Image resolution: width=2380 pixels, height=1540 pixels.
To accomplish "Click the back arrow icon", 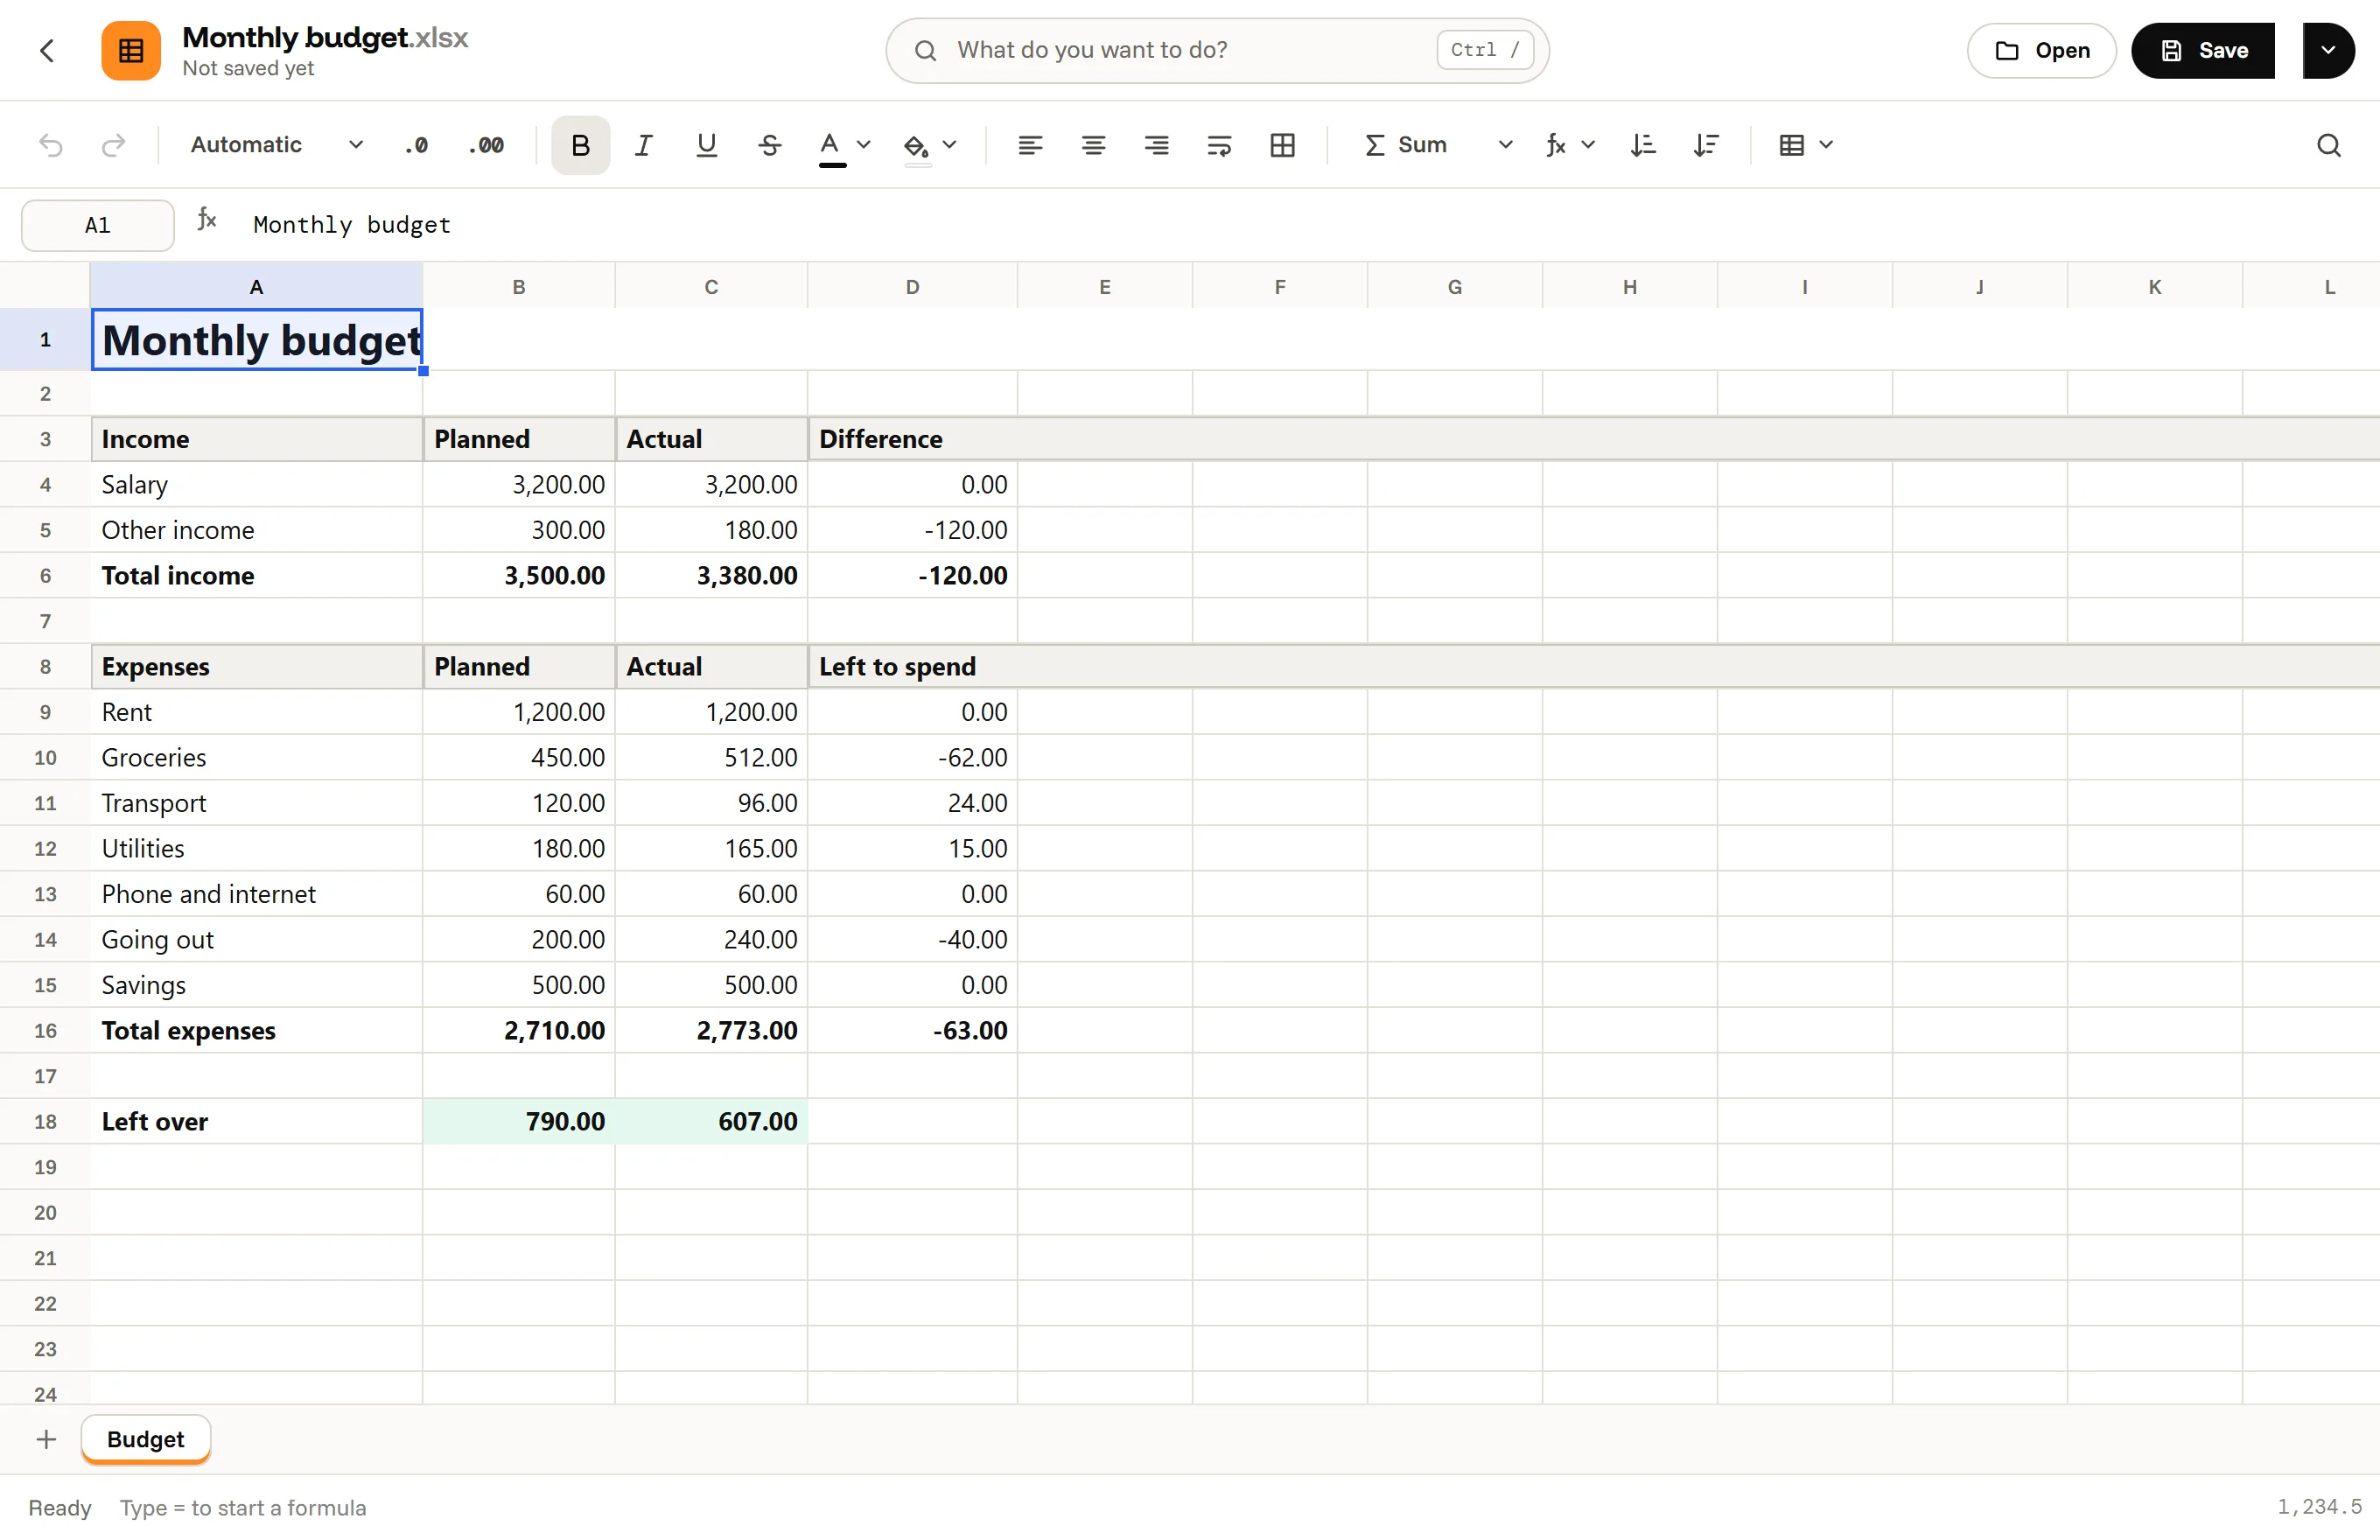I will pyautogui.click(x=46, y=50).
